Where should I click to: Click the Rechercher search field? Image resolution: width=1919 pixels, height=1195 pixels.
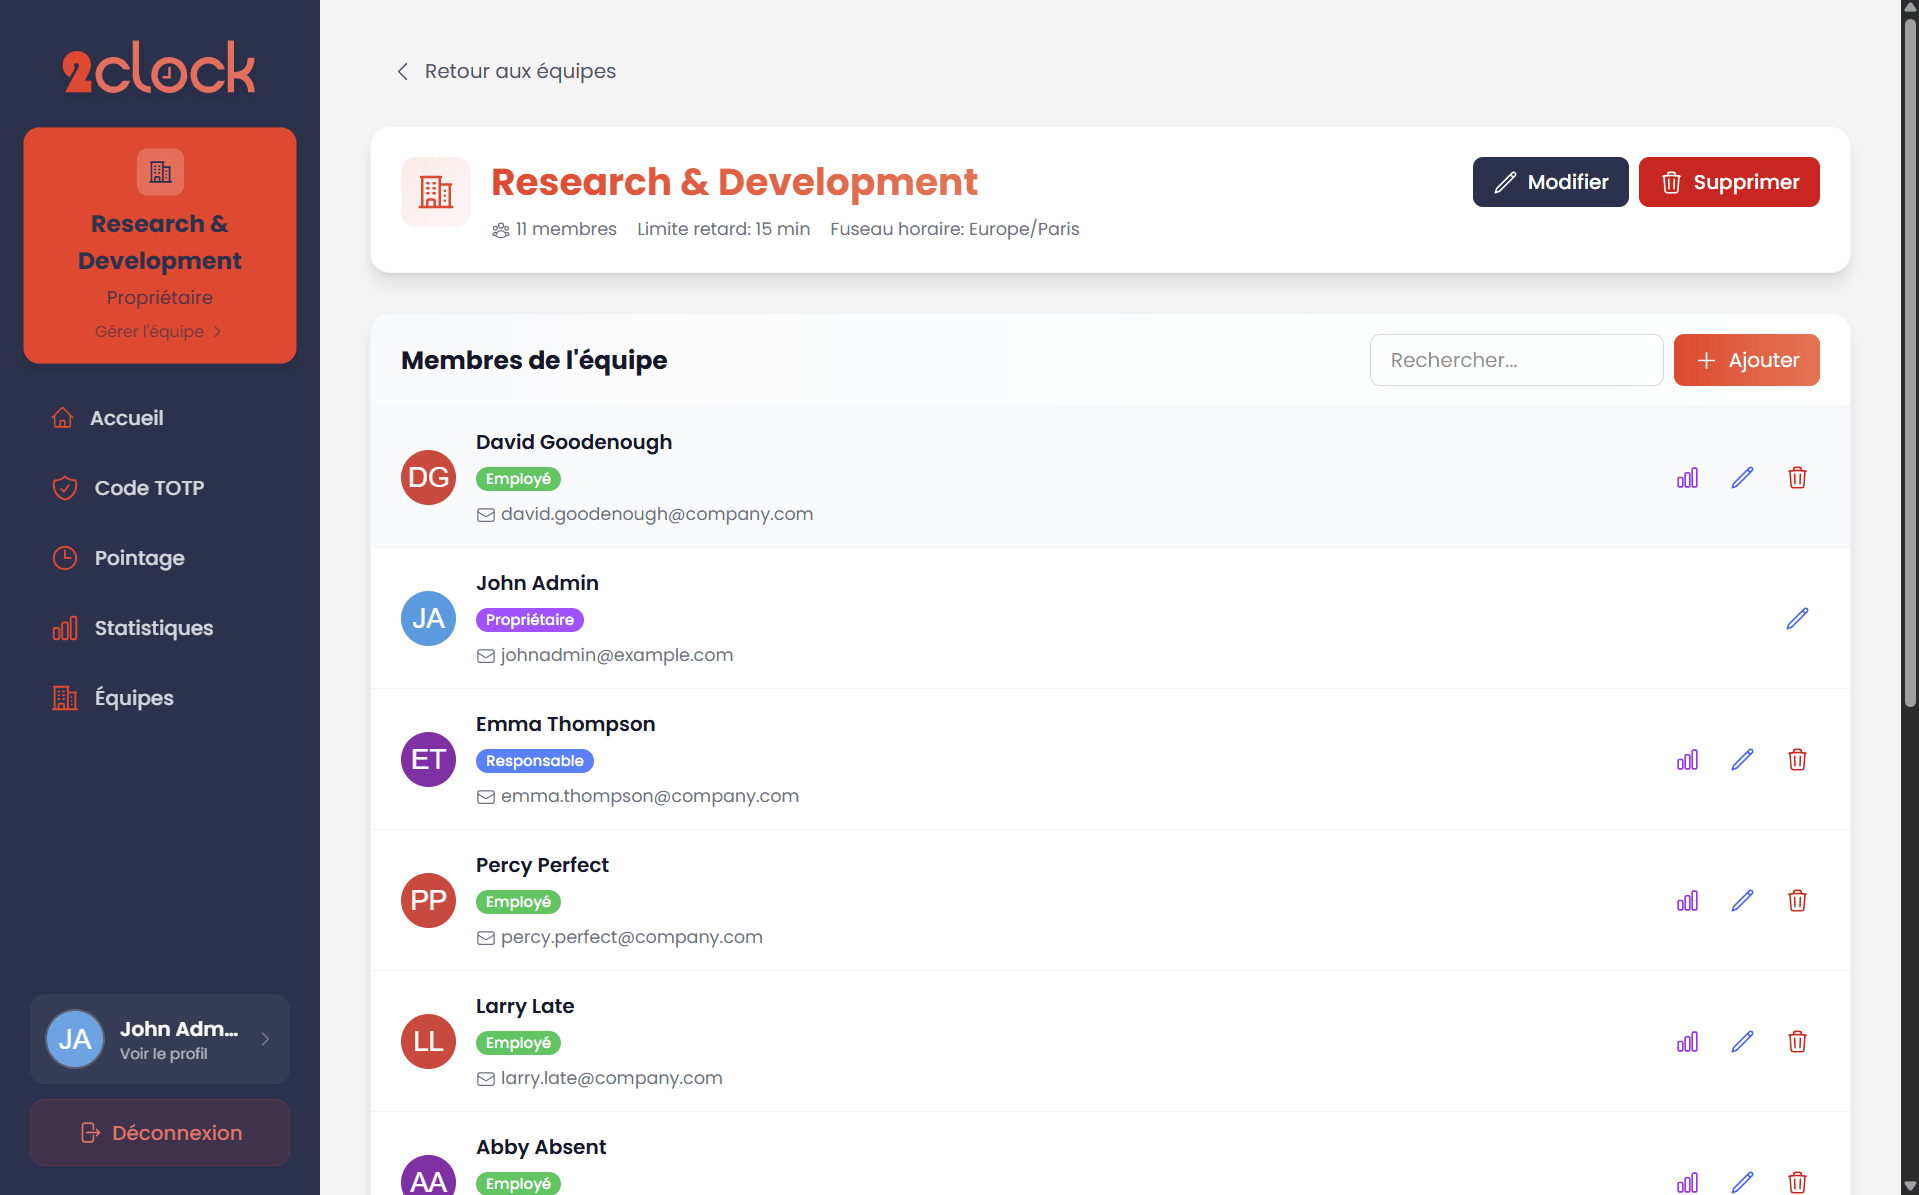click(1516, 360)
